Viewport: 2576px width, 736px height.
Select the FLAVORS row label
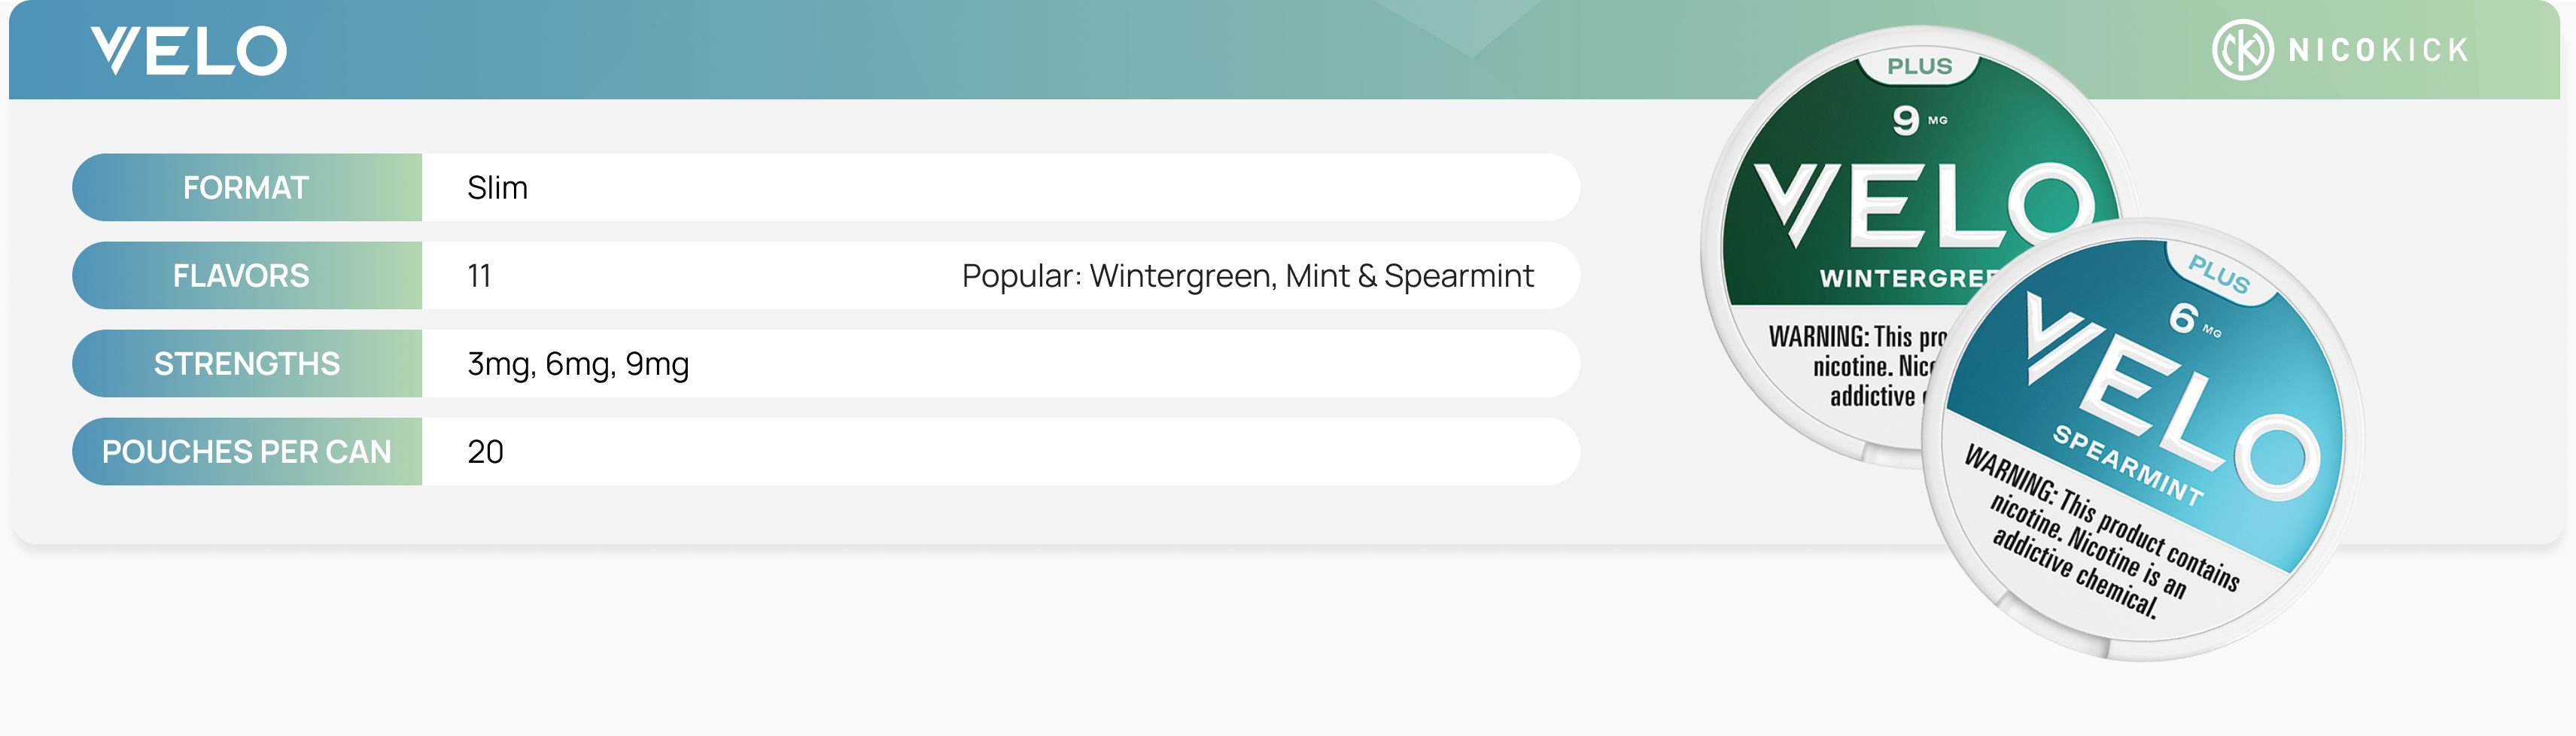(x=241, y=276)
